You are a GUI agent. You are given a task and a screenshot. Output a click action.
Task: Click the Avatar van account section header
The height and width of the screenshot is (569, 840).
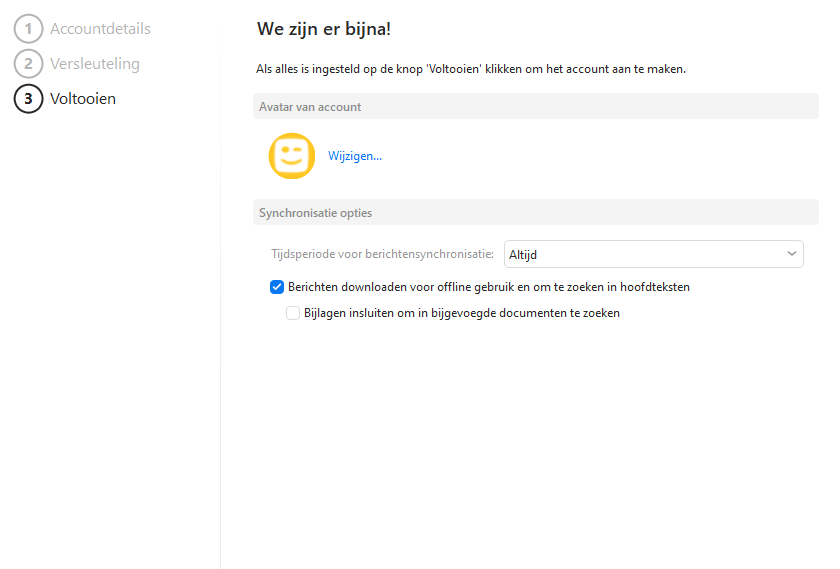click(310, 107)
